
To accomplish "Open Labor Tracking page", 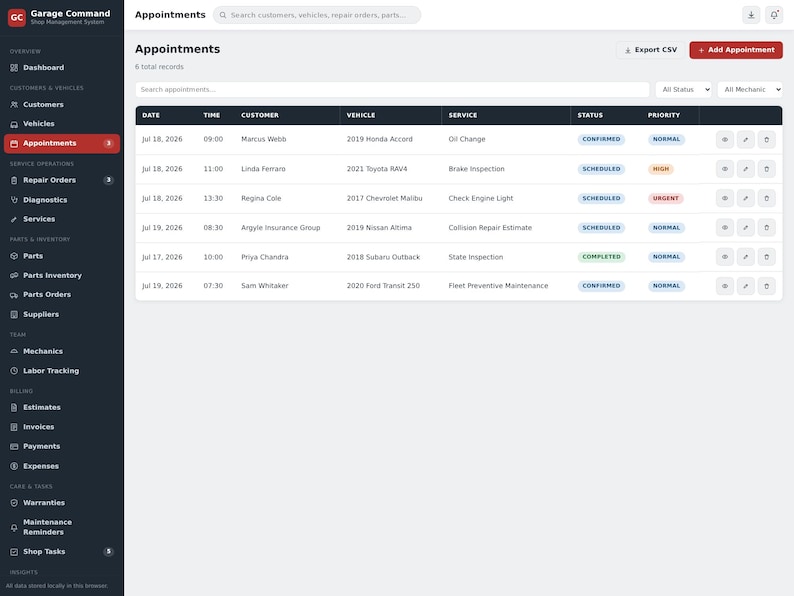I will 62,371.
